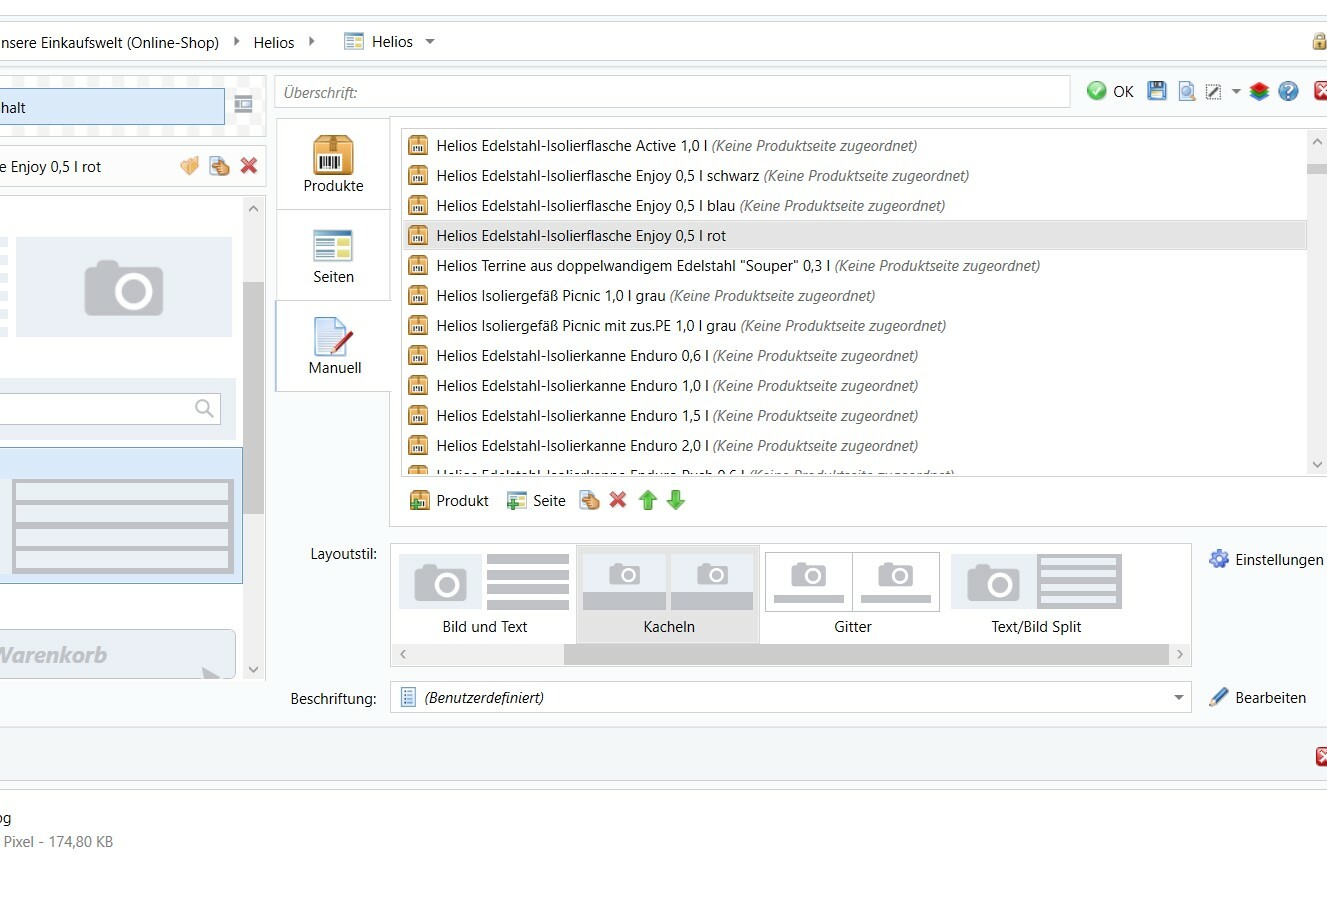This screenshot has width=1327, height=911.
Task: Expand arrow after 'Helios' breadcrumb item
Action: (x=312, y=41)
